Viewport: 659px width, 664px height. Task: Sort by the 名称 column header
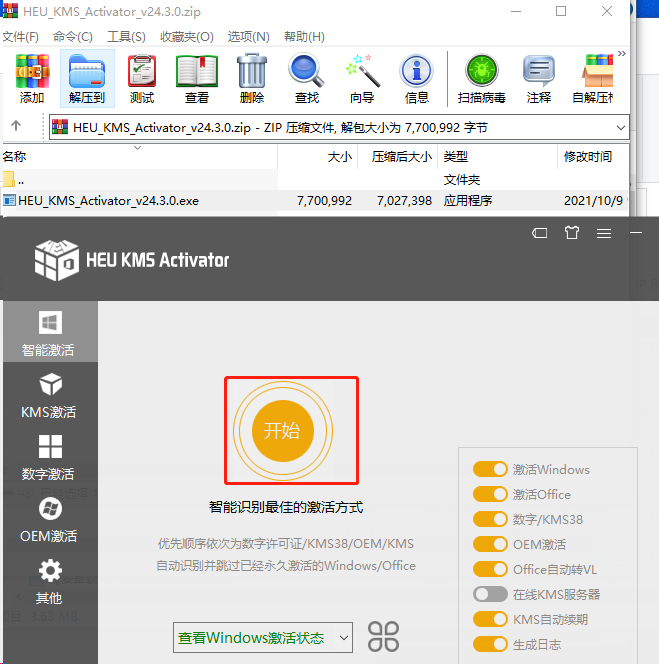[140, 157]
